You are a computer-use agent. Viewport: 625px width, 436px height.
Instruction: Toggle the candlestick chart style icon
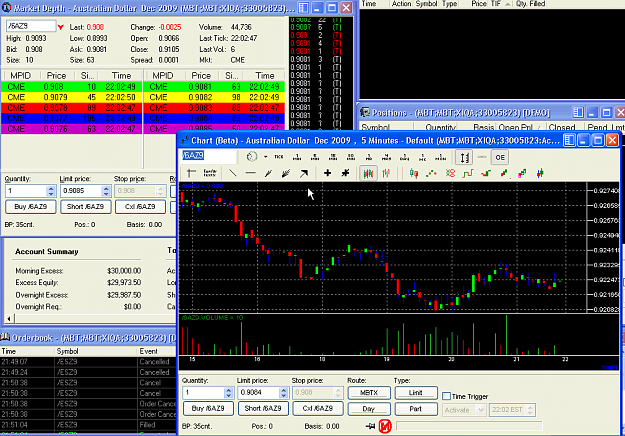(368, 173)
